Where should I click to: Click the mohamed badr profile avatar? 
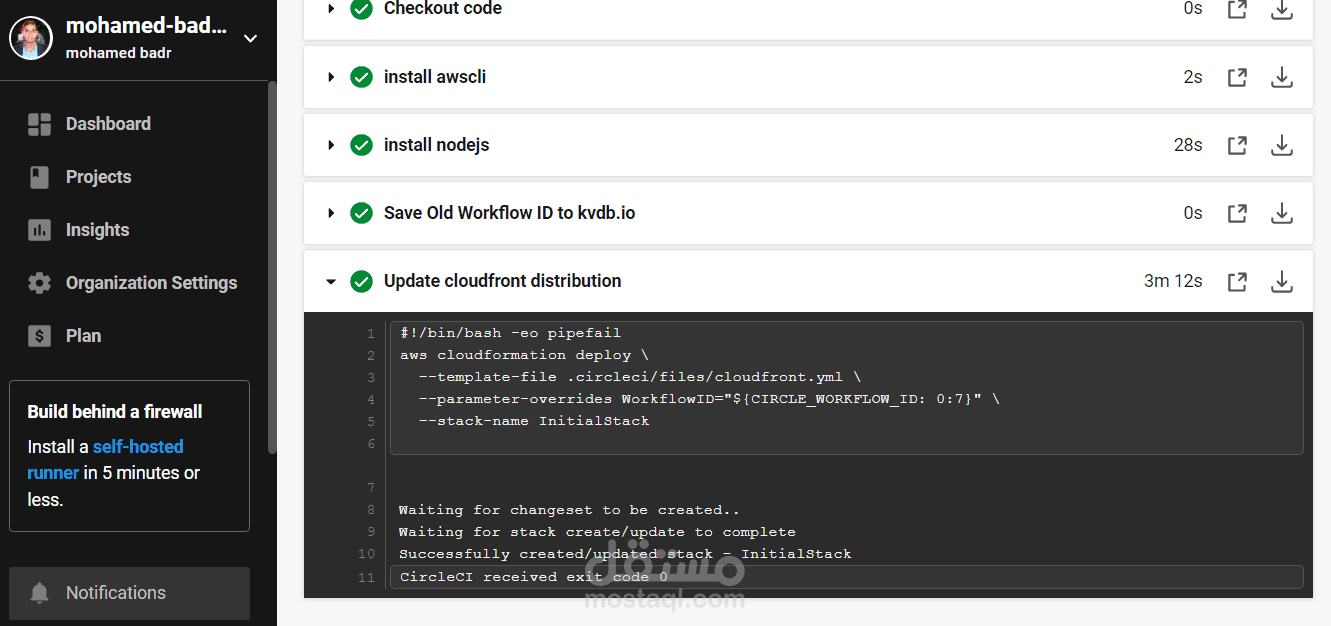click(31, 38)
